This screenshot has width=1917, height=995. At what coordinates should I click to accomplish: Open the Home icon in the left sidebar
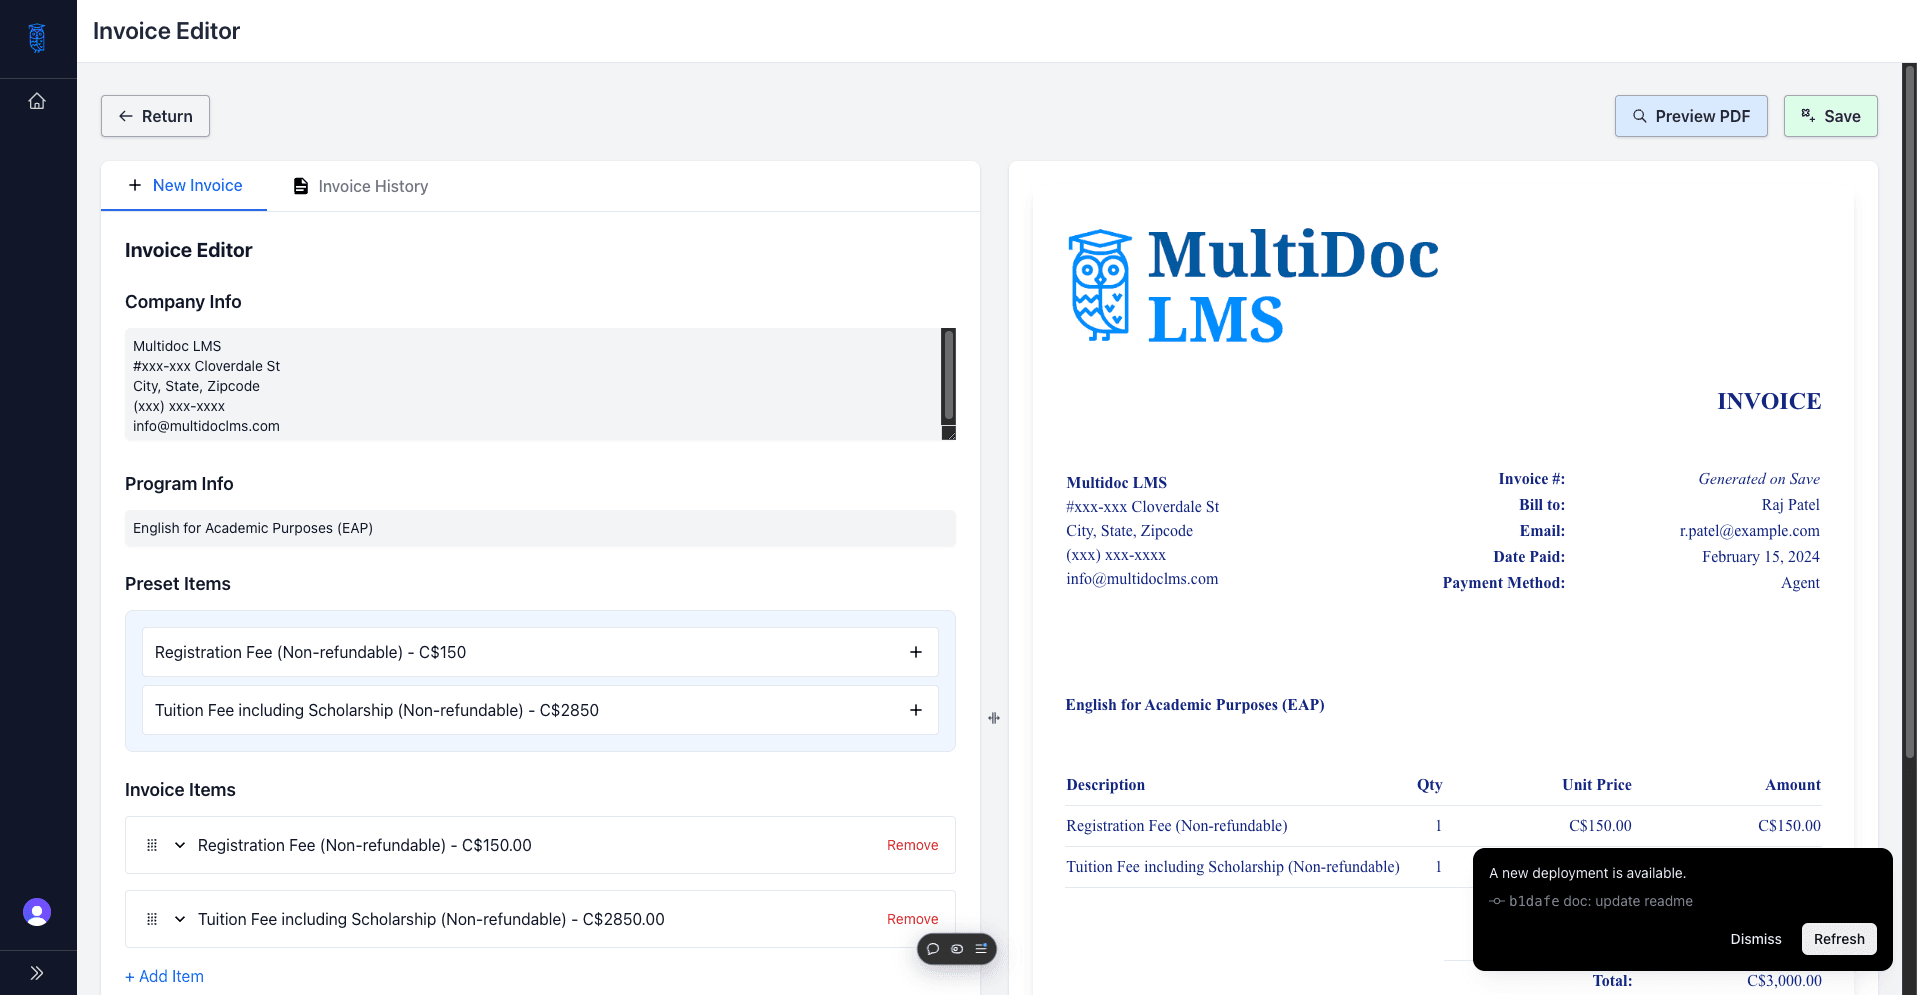coord(37,100)
